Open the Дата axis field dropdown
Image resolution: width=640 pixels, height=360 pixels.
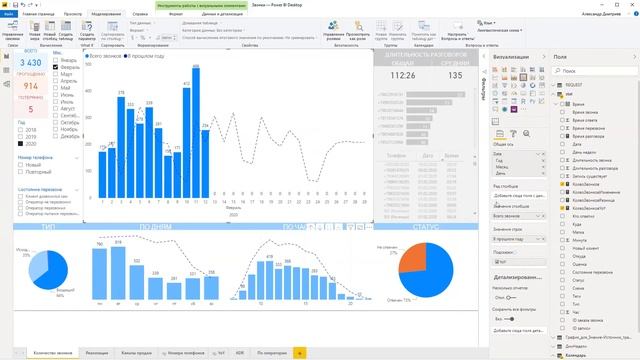[x=538, y=154]
